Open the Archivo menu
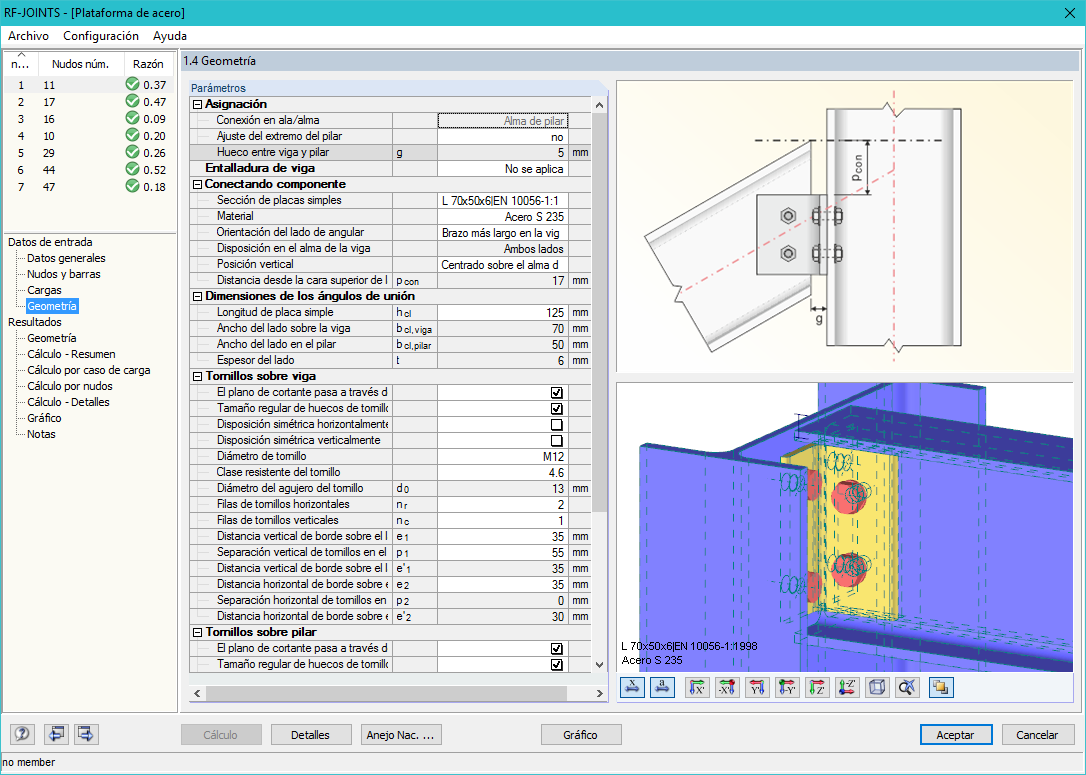 (x=28, y=36)
